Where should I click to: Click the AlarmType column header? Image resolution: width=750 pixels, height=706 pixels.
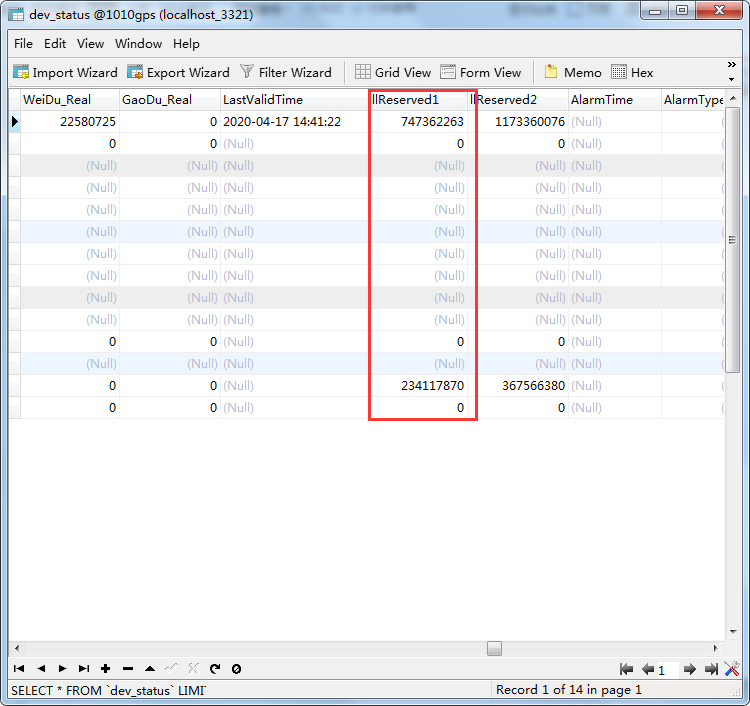pyautogui.click(x=693, y=99)
